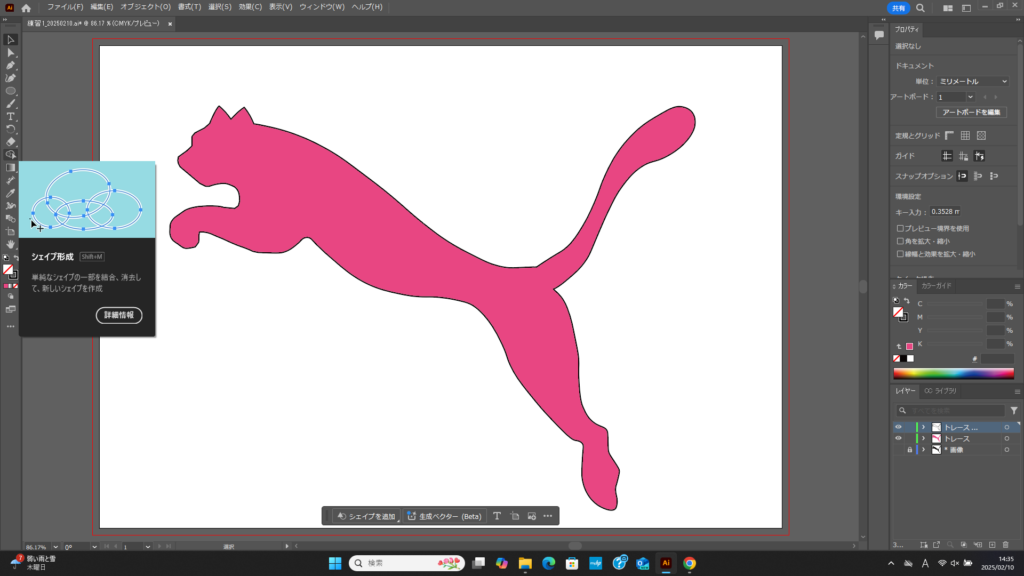Hide the top トレース layer with eye icon
The height and width of the screenshot is (576, 1024).
coord(898,427)
